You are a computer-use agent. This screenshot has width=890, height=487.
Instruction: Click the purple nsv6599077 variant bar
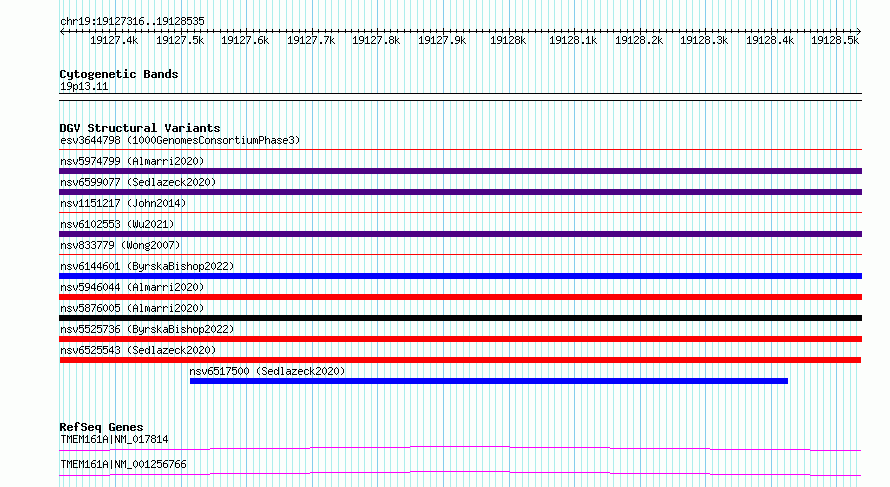[x=460, y=192]
